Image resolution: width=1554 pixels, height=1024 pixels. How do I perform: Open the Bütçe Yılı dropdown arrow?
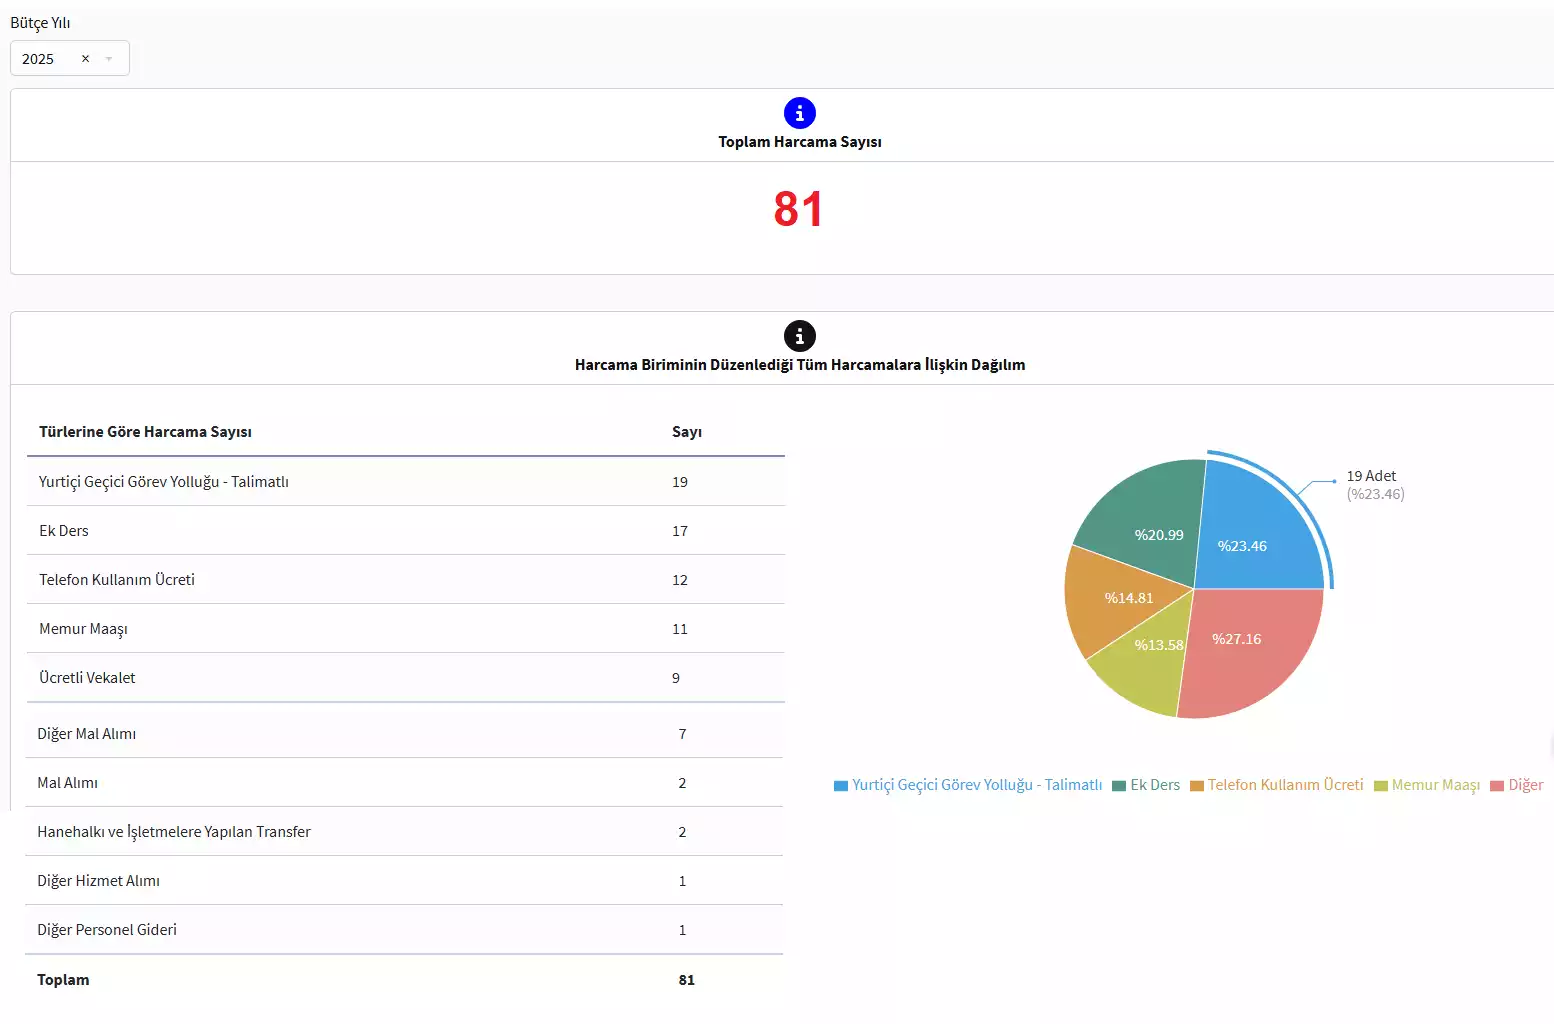(x=109, y=59)
